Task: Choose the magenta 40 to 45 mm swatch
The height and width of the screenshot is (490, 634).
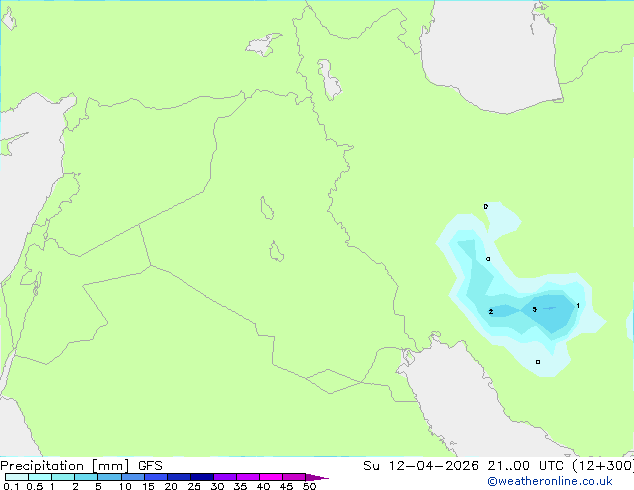Action: pyautogui.click(x=271, y=477)
